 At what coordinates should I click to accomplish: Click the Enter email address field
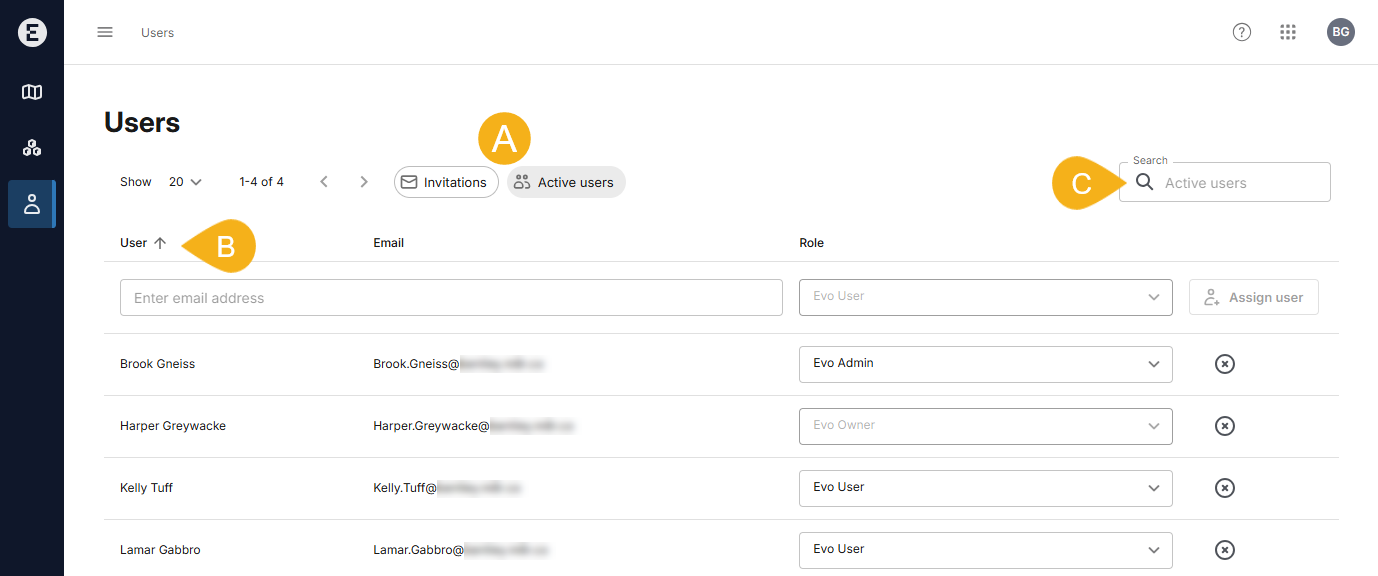point(451,298)
